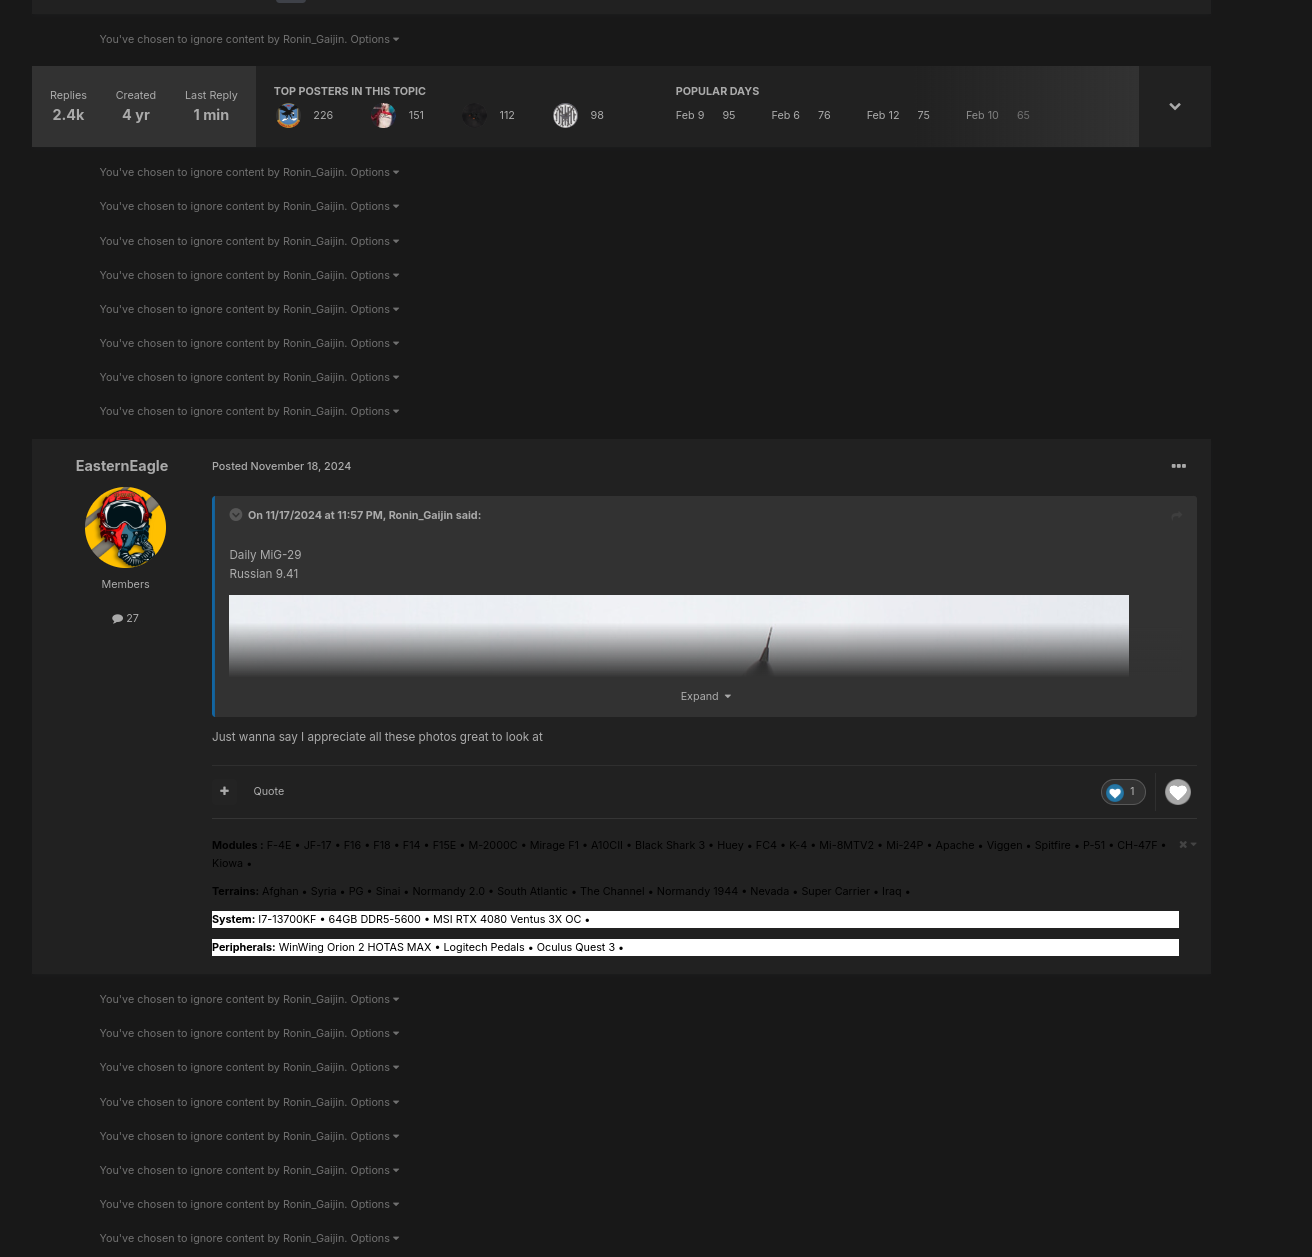Click 'Just wanna say I appreciate' post text
This screenshot has width=1312, height=1257.
click(x=377, y=737)
